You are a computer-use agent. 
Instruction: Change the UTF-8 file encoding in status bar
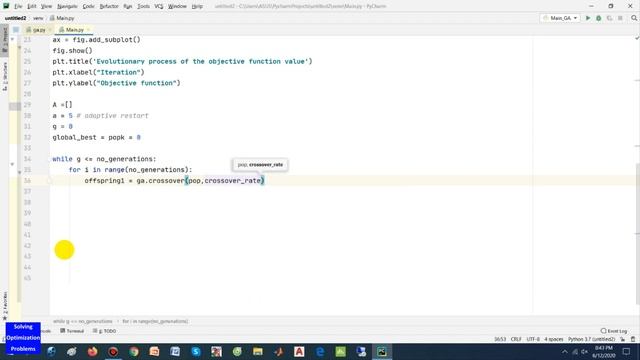pyautogui.click(x=533, y=339)
